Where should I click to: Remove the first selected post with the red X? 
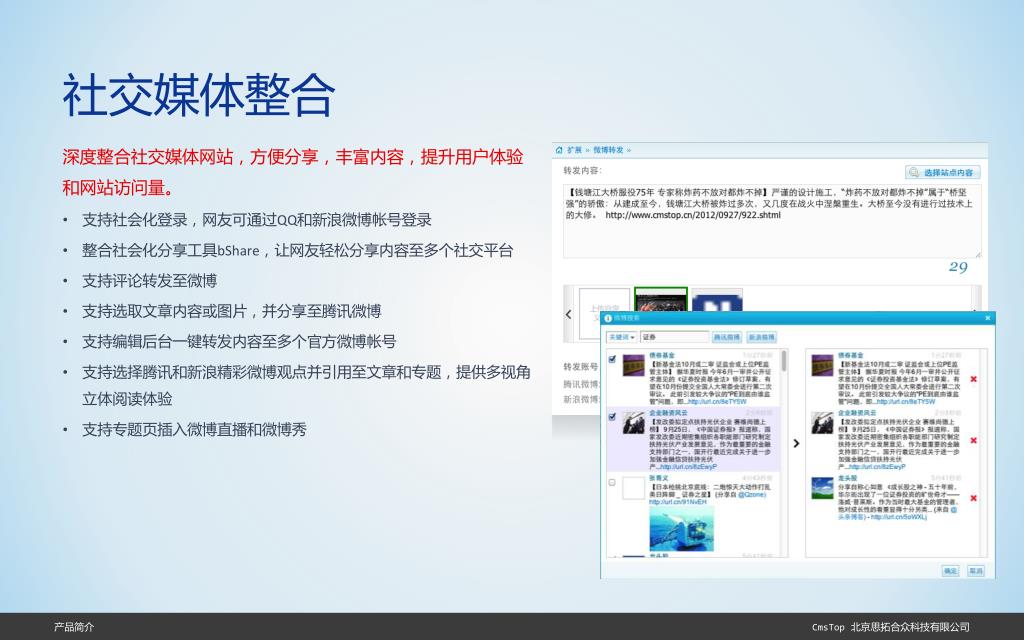tap(973, 379)
